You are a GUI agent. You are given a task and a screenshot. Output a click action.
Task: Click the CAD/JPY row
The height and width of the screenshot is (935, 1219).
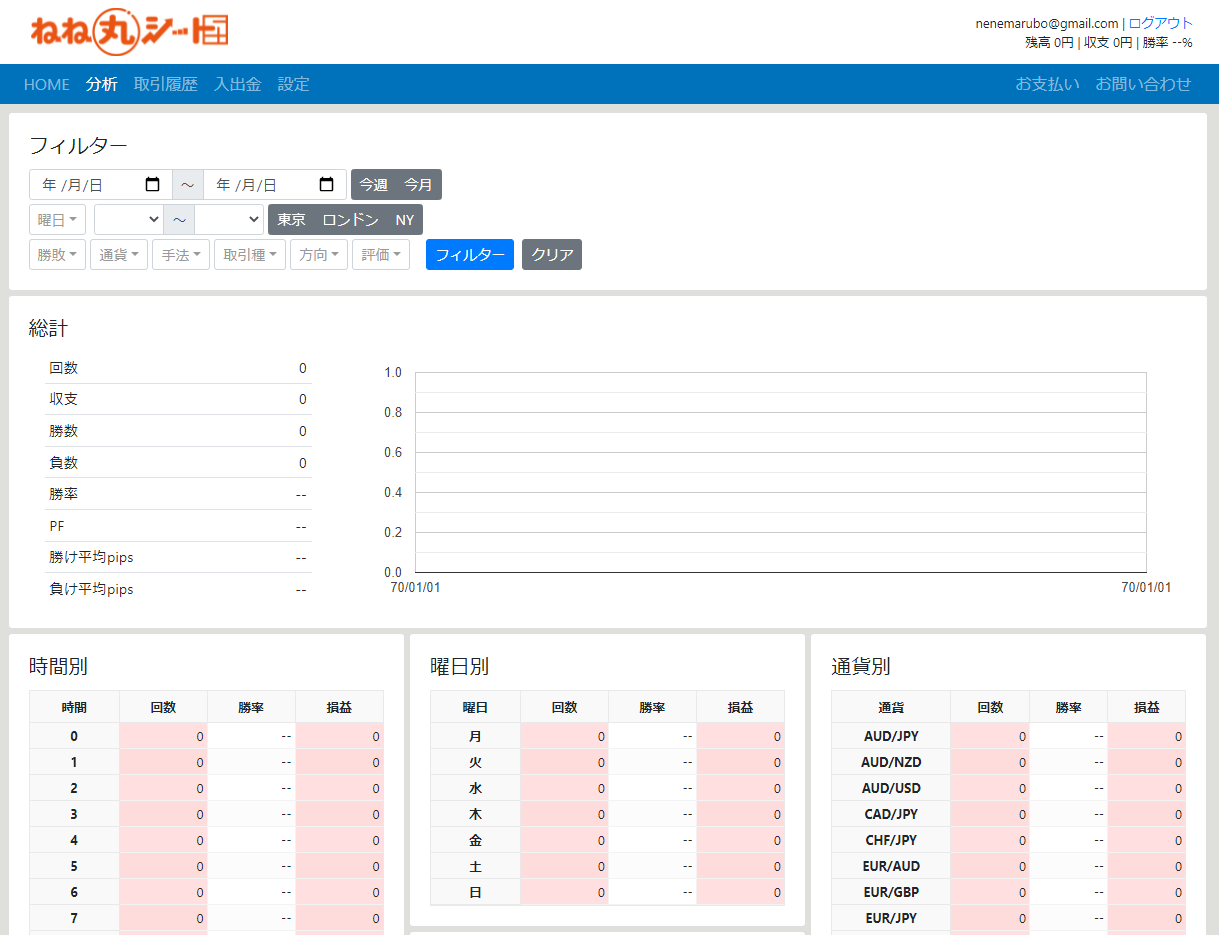point(1008,814)
